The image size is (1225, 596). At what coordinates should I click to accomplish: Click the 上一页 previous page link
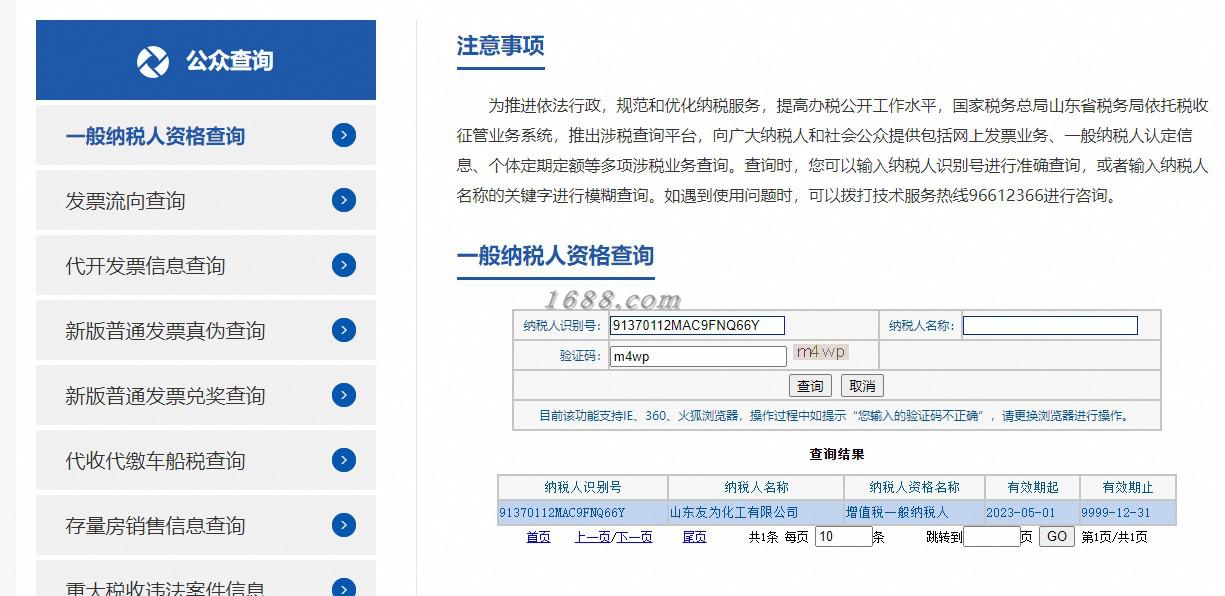[x=593, y=537]
